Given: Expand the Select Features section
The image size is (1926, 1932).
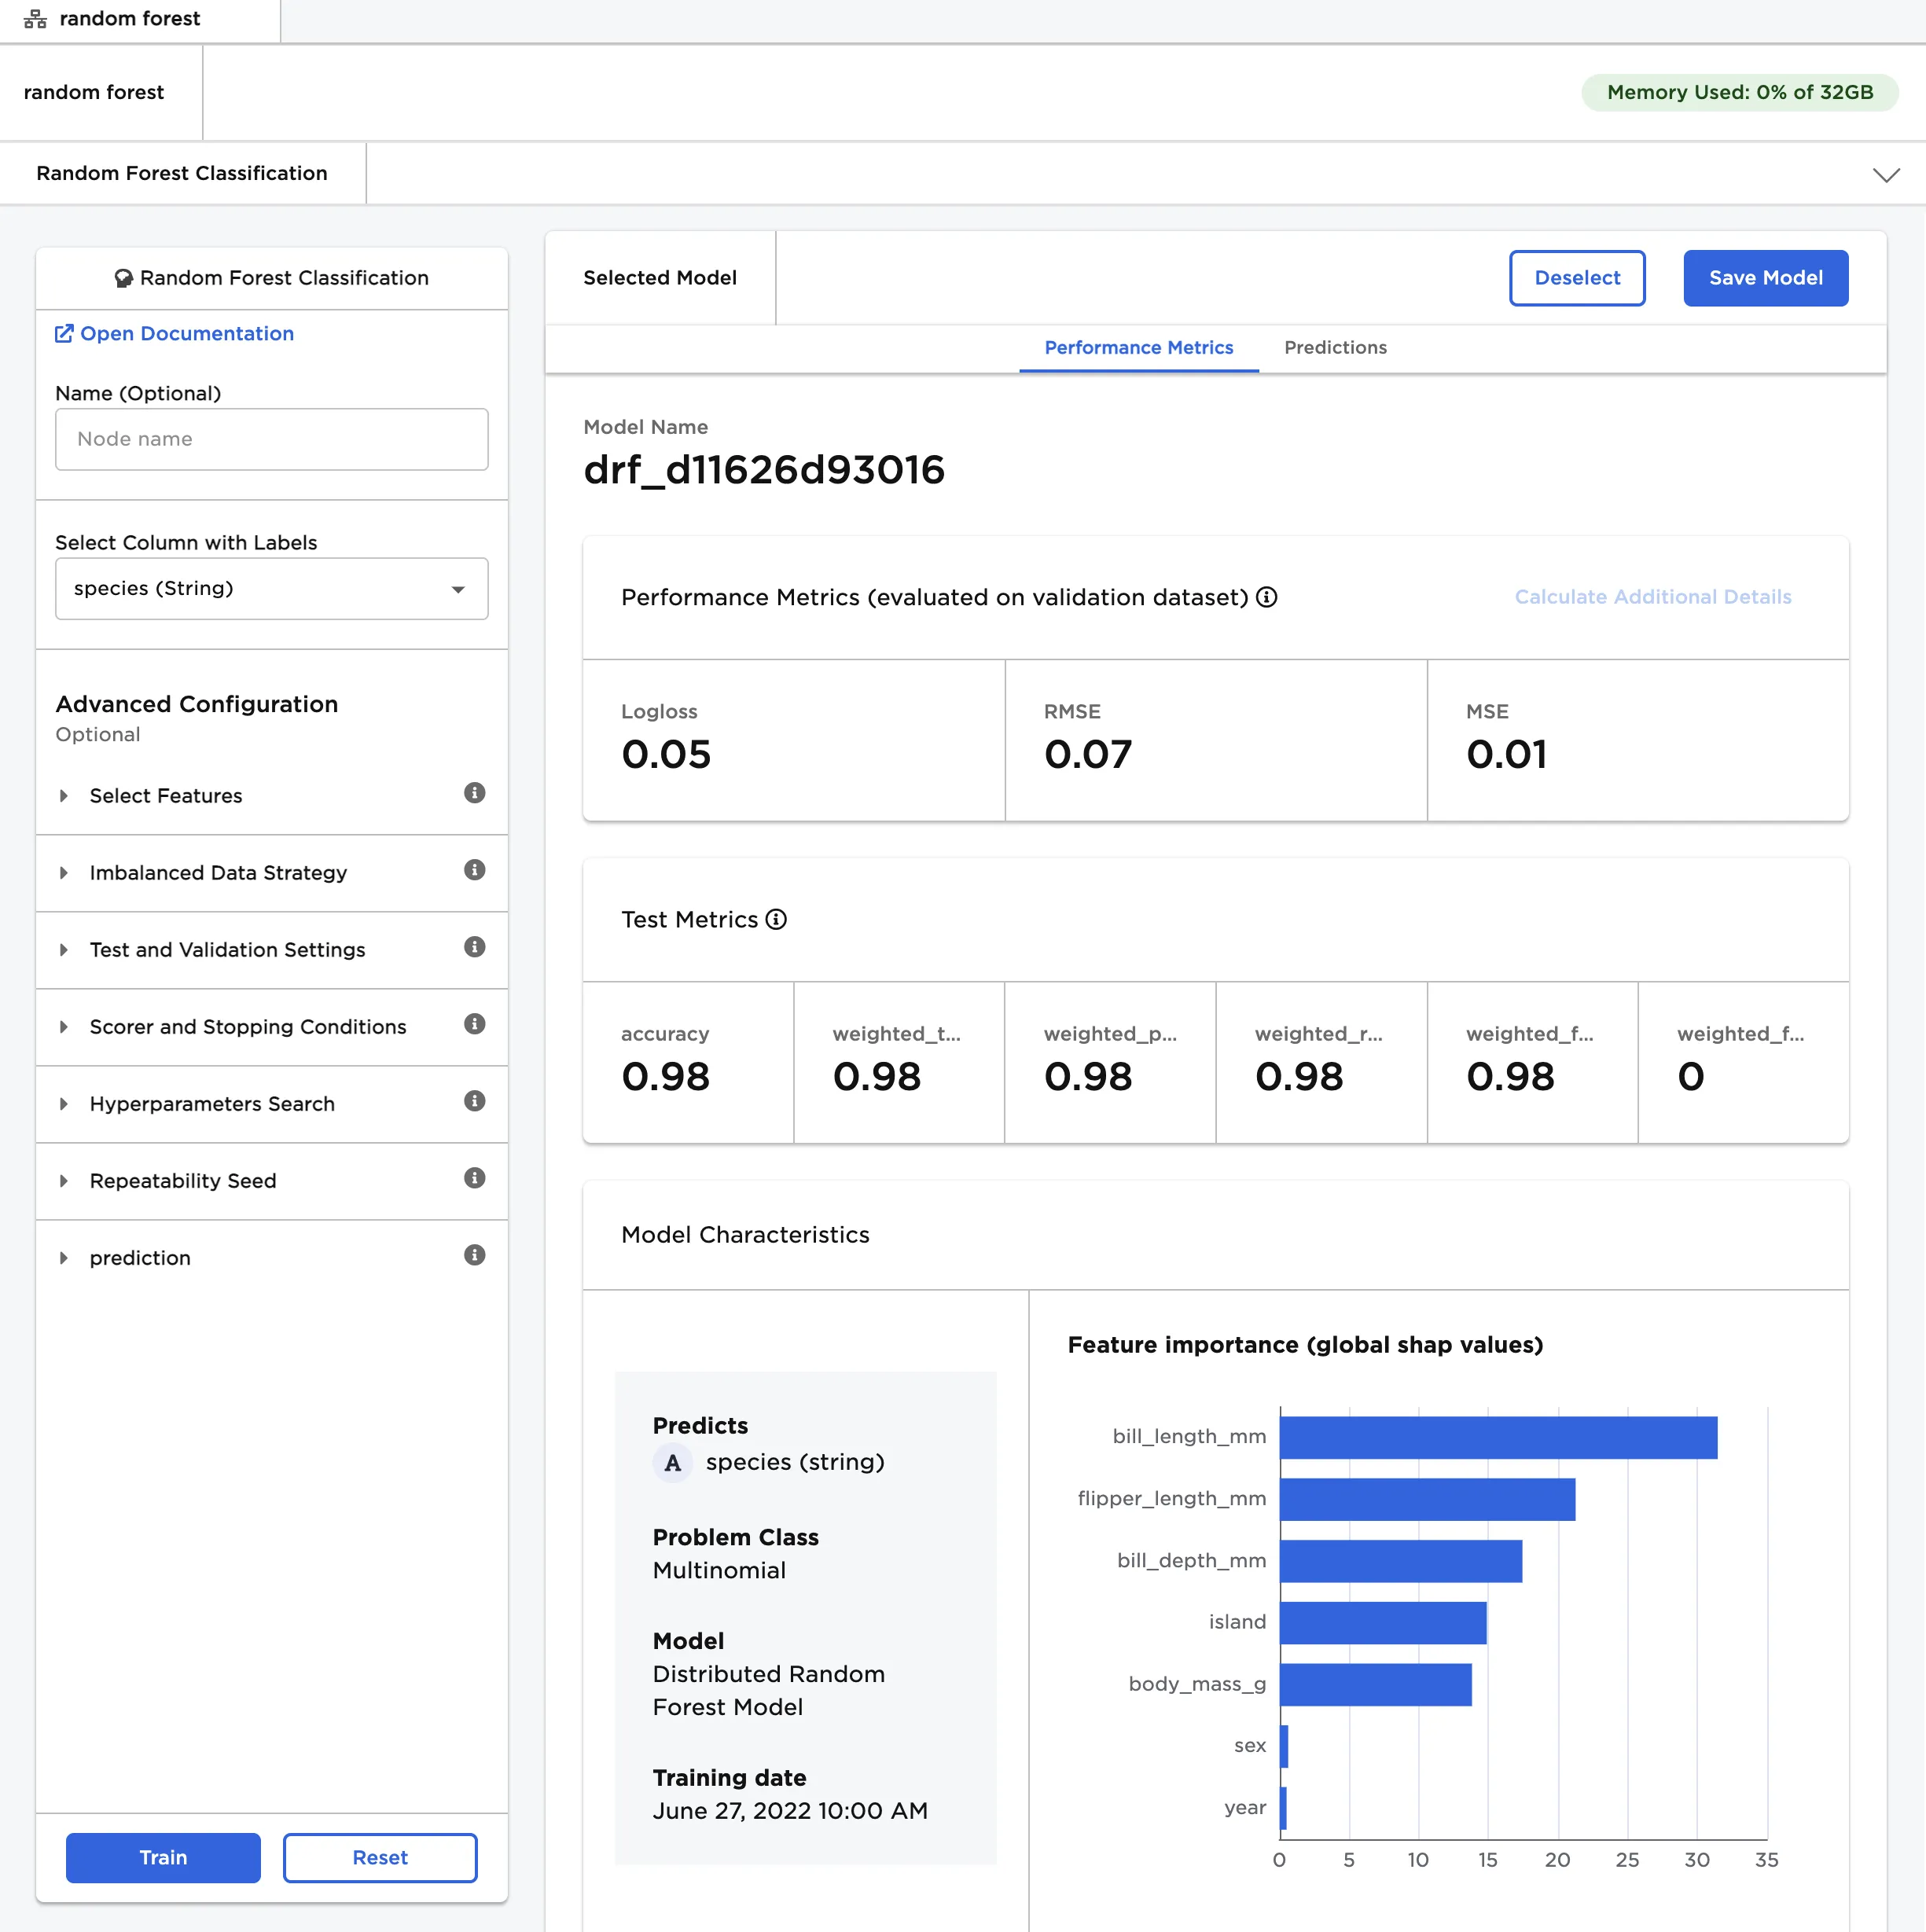Looking at the screenshot, I should pyautogui.click(x=165, y=796).
